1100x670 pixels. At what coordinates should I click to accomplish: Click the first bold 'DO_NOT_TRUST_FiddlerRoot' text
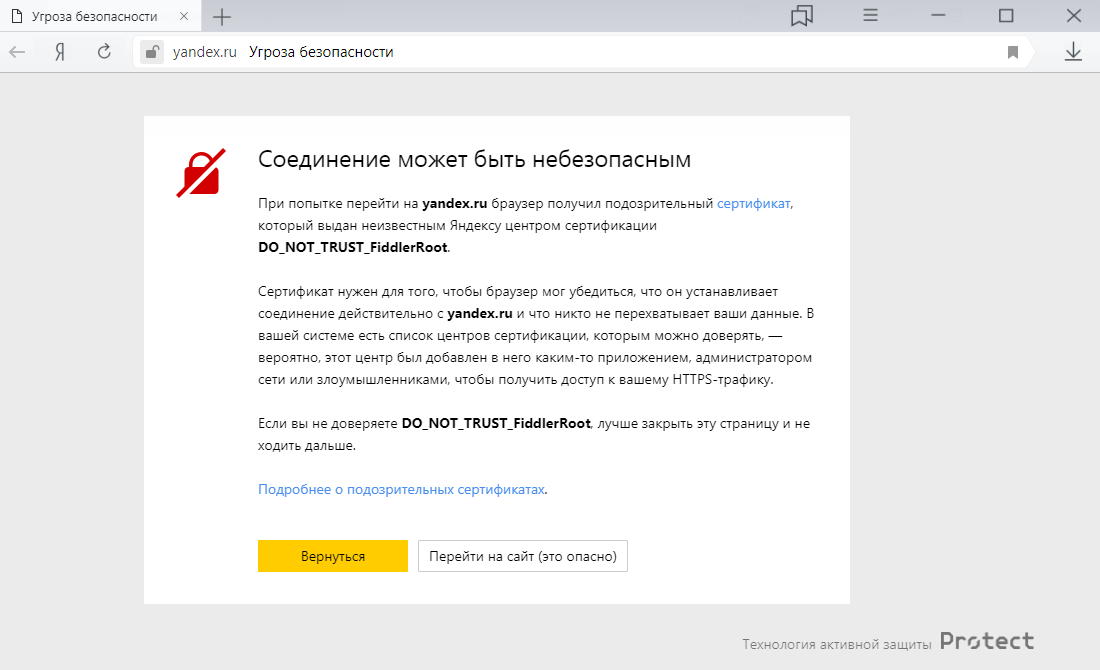click(353, 247)
